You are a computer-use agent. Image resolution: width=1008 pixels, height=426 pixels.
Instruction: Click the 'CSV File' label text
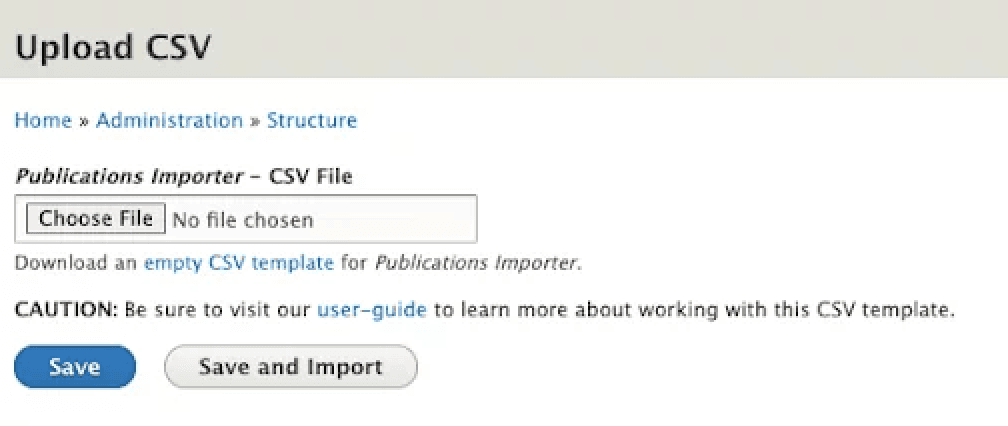point(311,177)
